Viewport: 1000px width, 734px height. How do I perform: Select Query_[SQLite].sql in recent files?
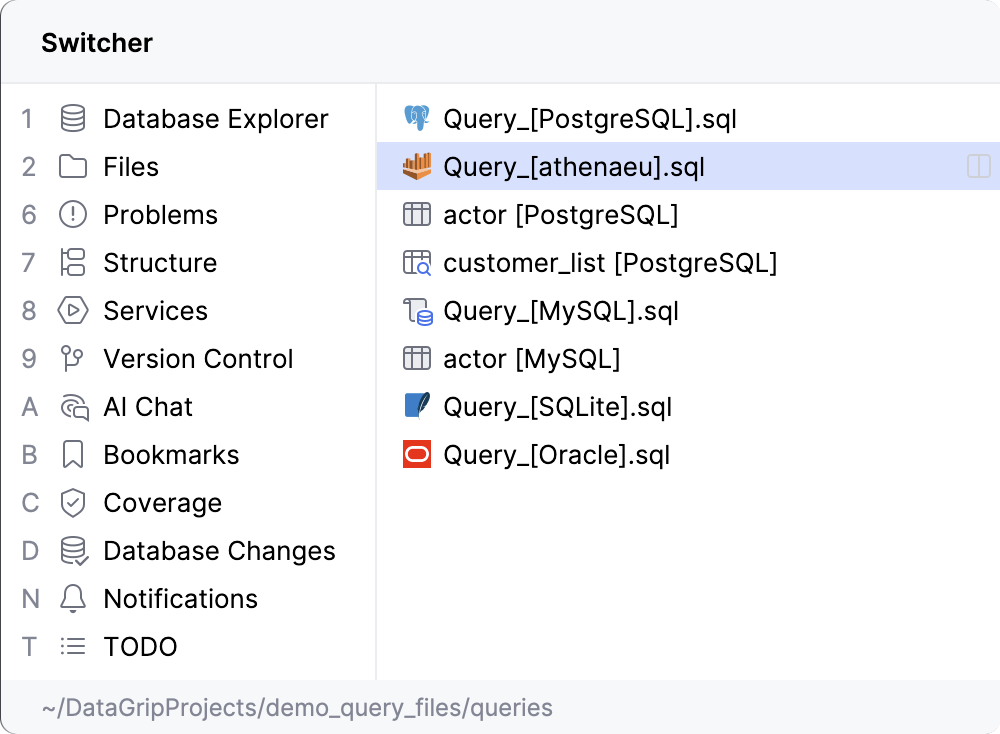coord(557,407)
